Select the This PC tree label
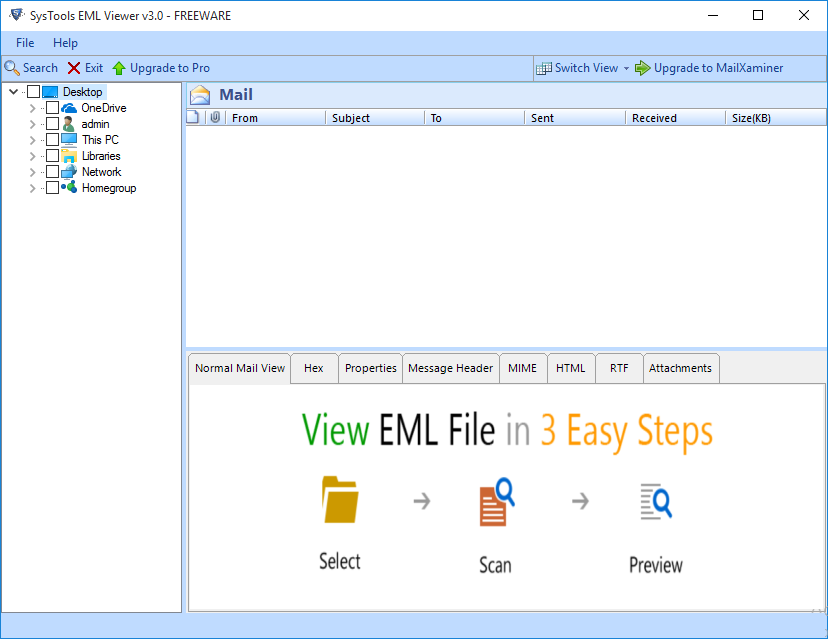Screen dimensions: 828x639 click(100, 140)
